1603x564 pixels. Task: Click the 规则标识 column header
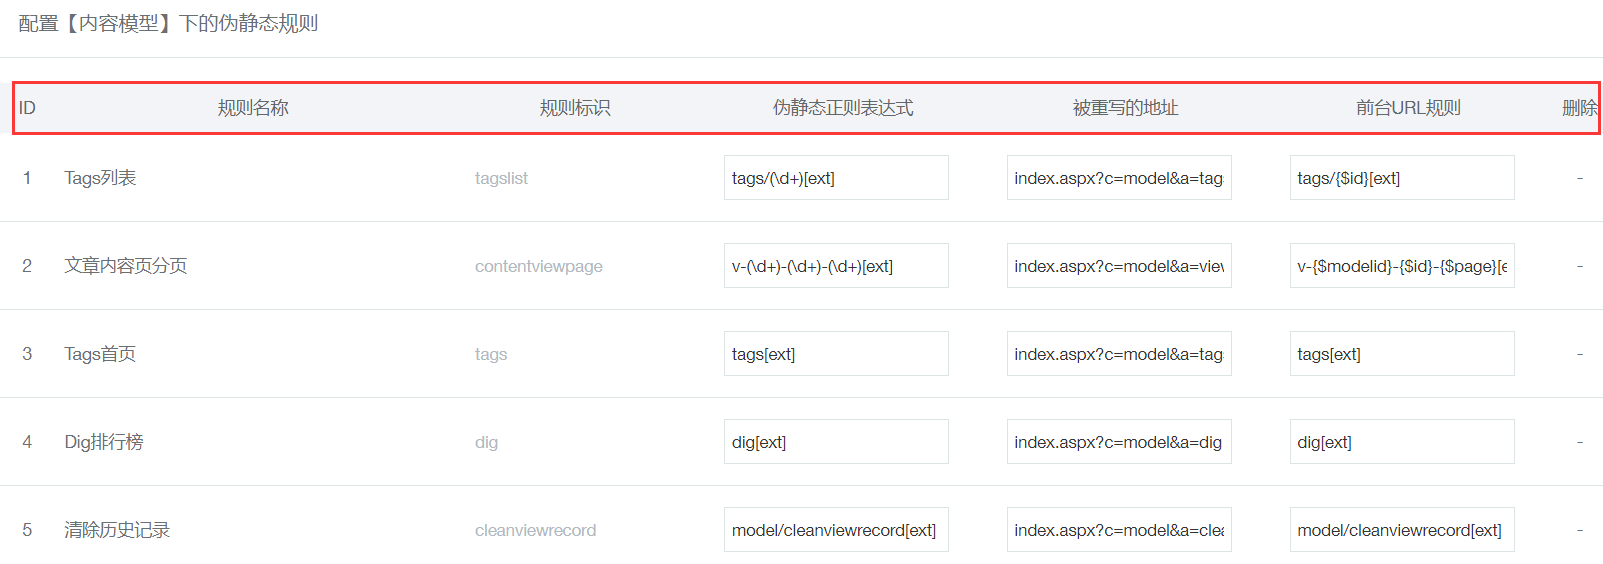pyautogui.click(x=575, y=108)
